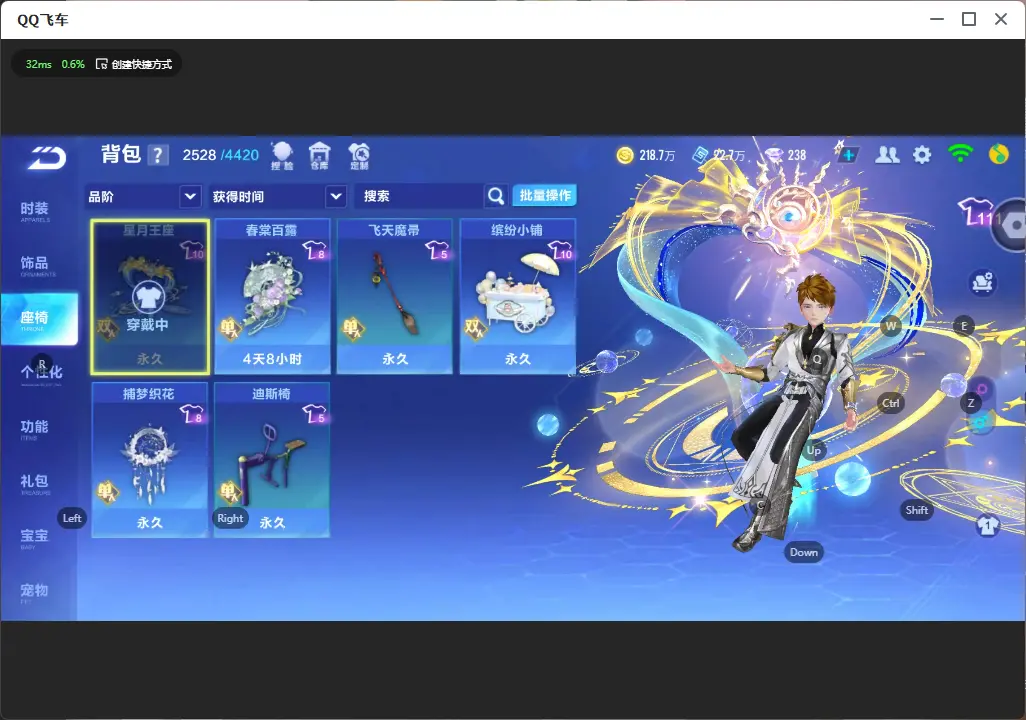
Task: Click the 创建快捷方式 label
Action: click(x=141, y=64)
